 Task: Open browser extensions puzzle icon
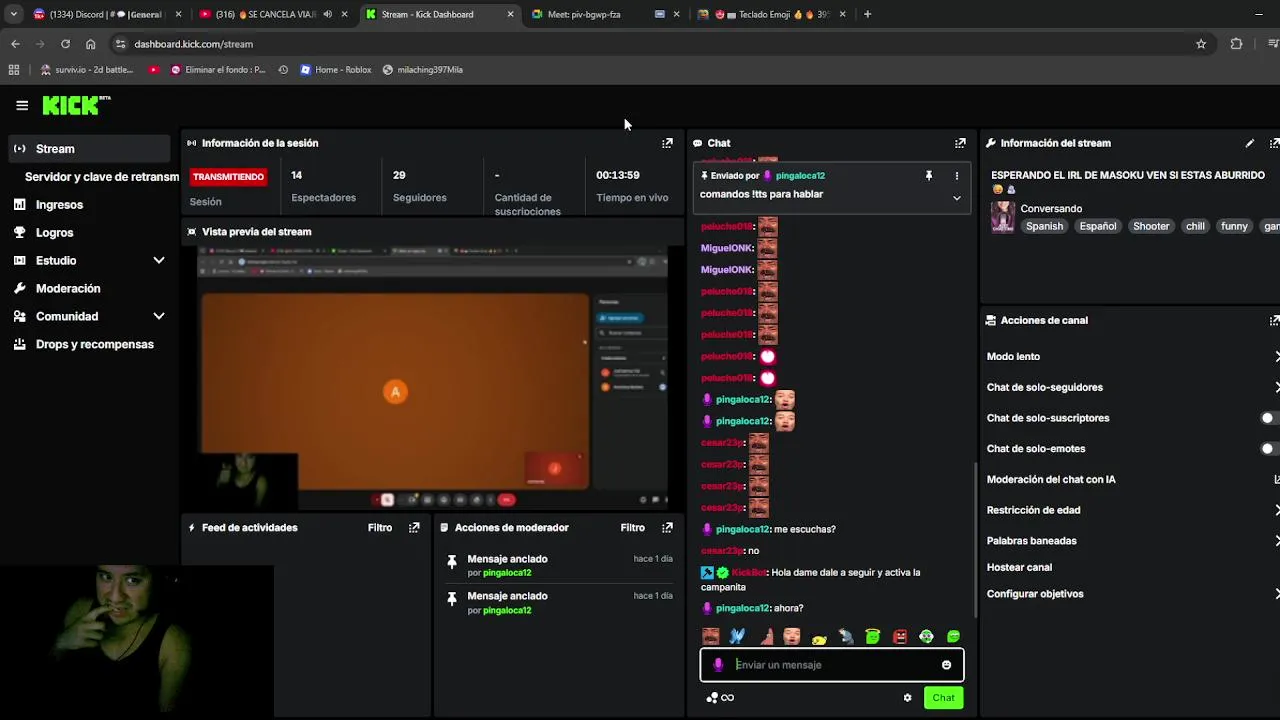(x=1236, y=44)
